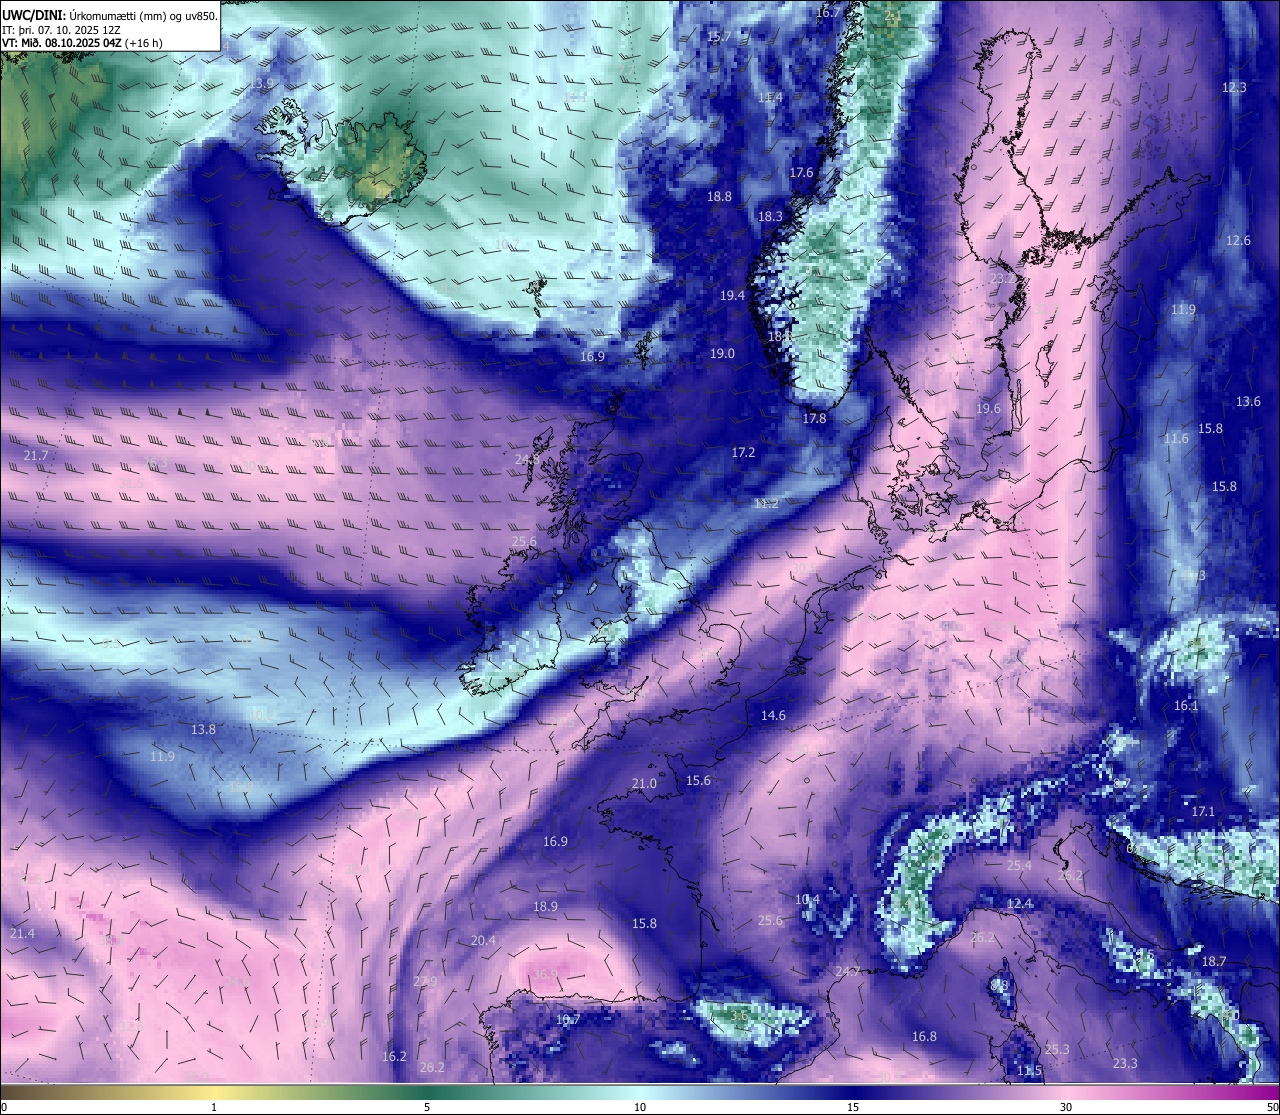Click the 18.3 value off Norway's coast
This screenshot has height=1115, width=1280.
click(x=770, y=217)
